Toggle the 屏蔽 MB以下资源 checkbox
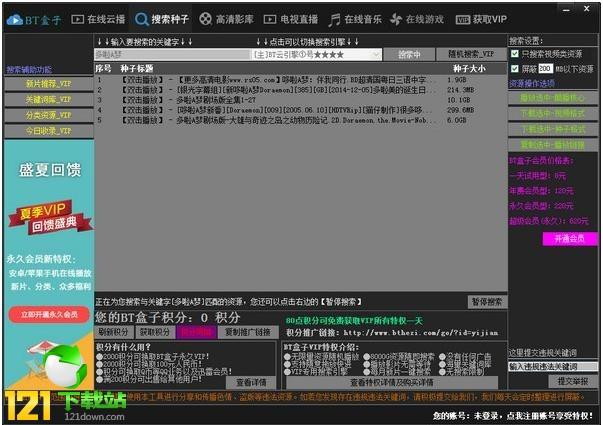Viewport: 603px width, 425px height. tap(515, 69)
